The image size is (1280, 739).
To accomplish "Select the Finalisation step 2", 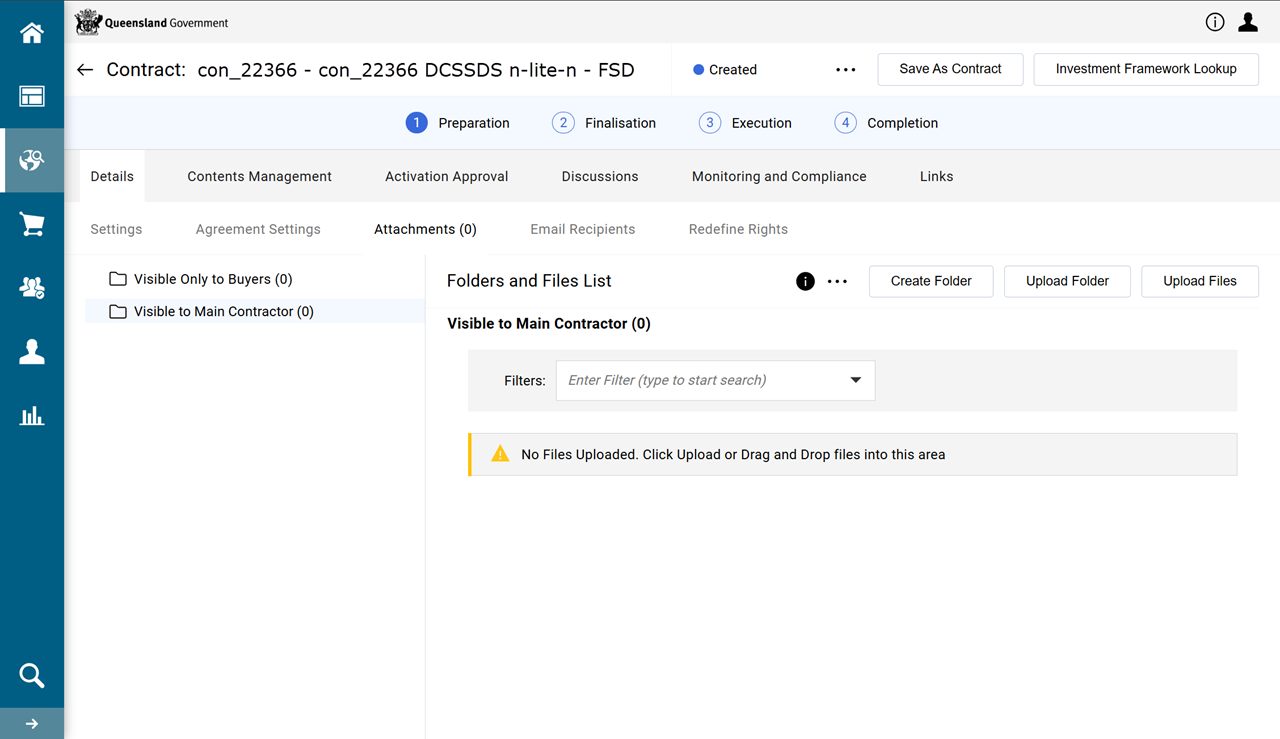I will coord(604,123).
